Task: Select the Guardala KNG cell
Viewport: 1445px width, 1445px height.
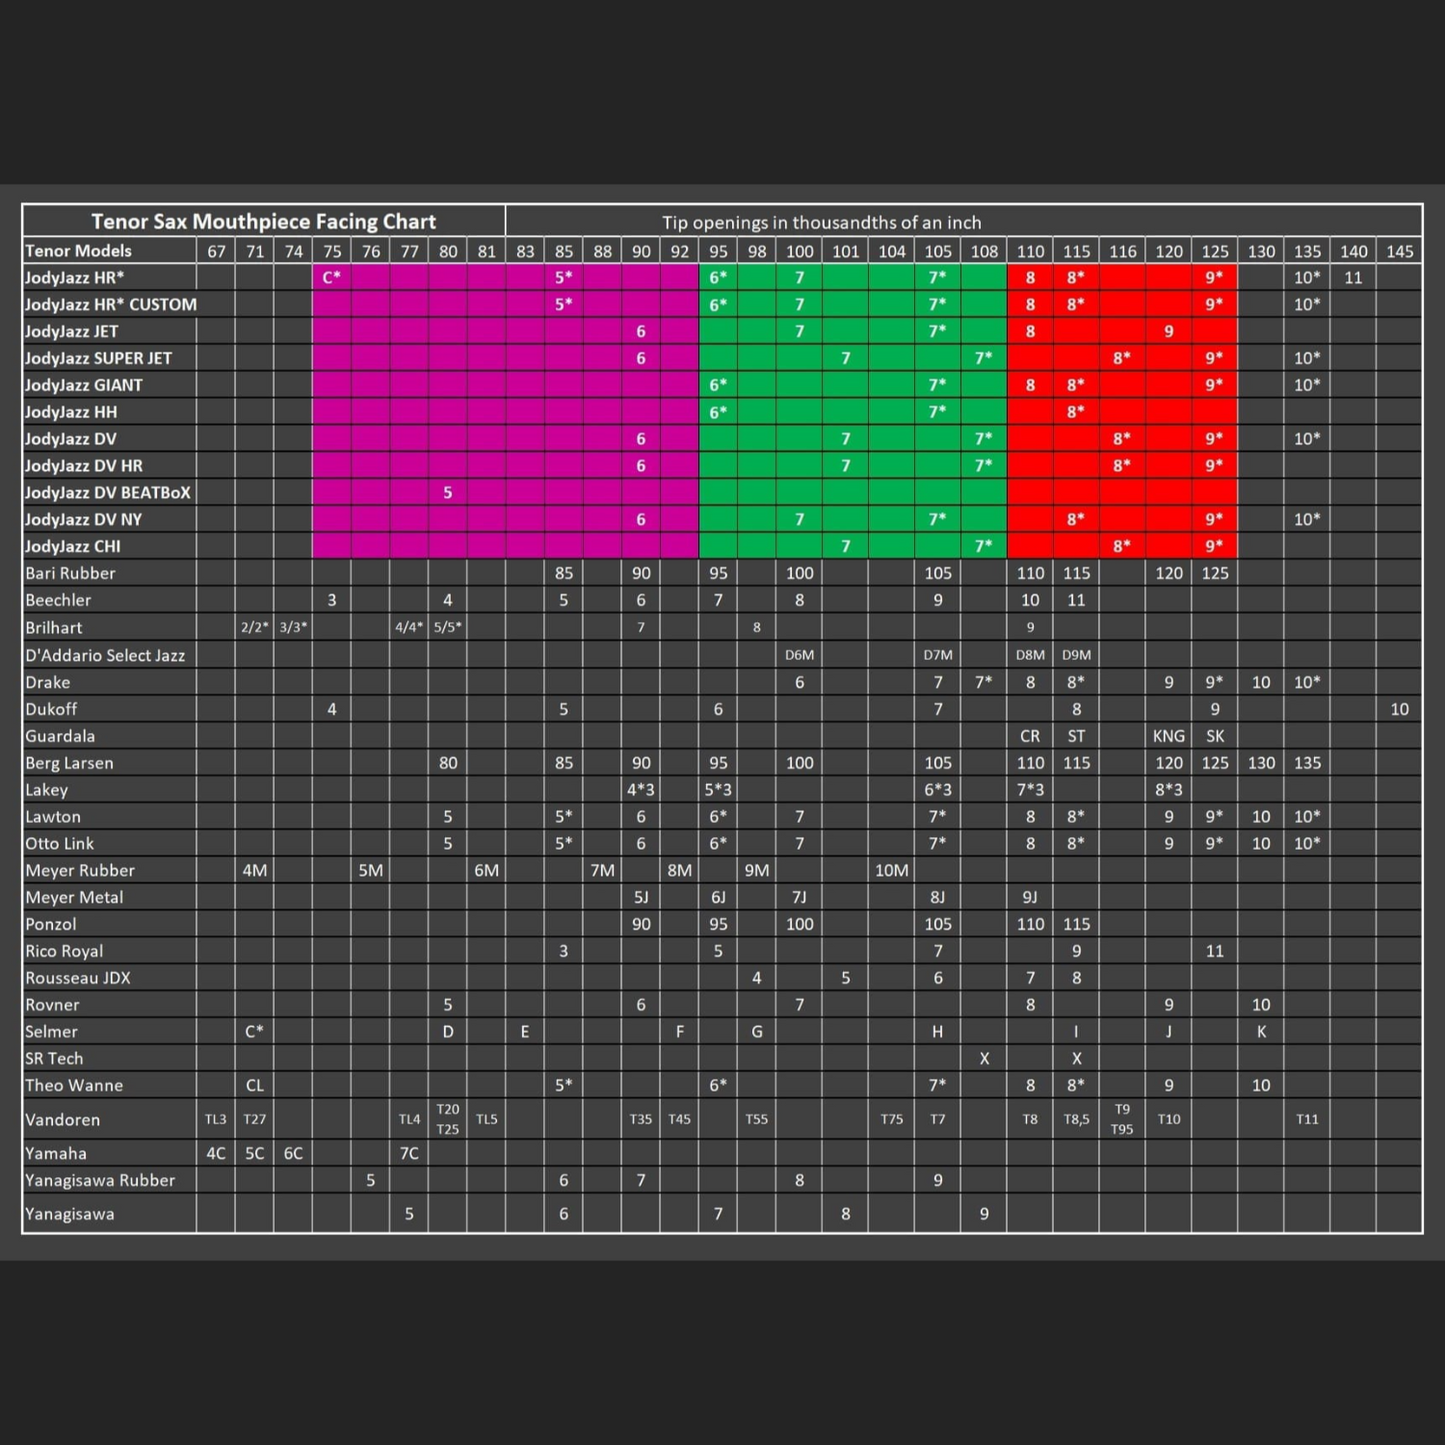Action: click(1168, 736)
